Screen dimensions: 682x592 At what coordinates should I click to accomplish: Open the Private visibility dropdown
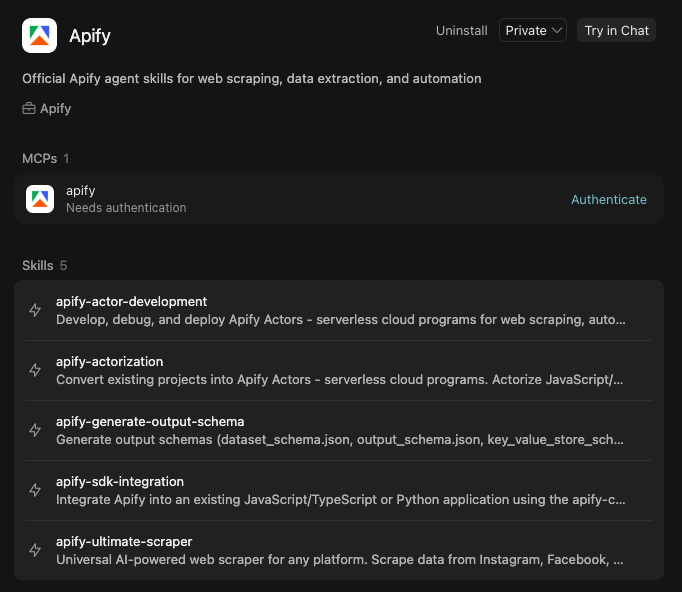533,30
